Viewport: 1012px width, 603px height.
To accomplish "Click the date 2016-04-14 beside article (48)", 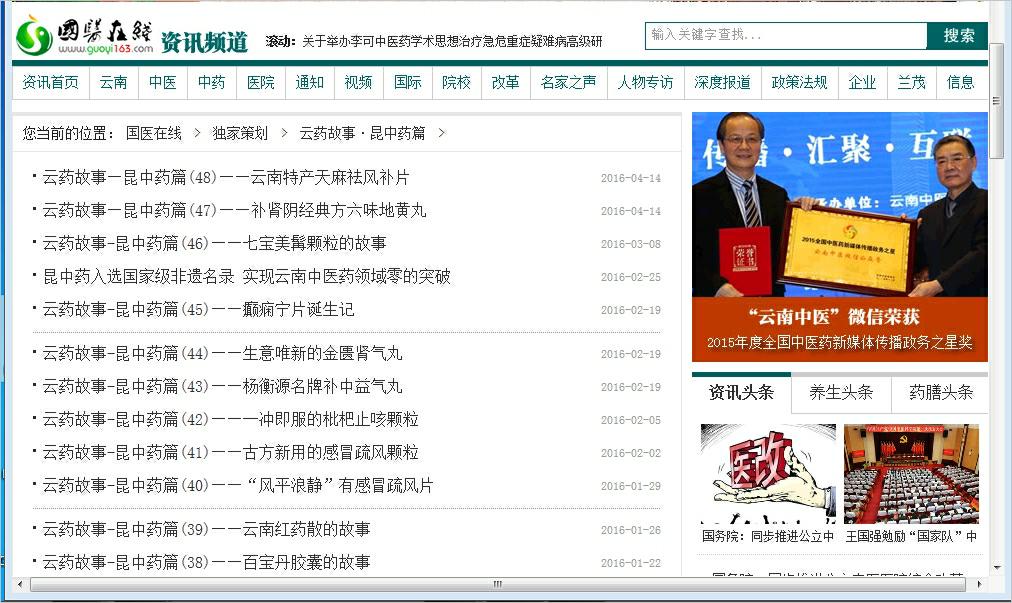I will [631, 178].
